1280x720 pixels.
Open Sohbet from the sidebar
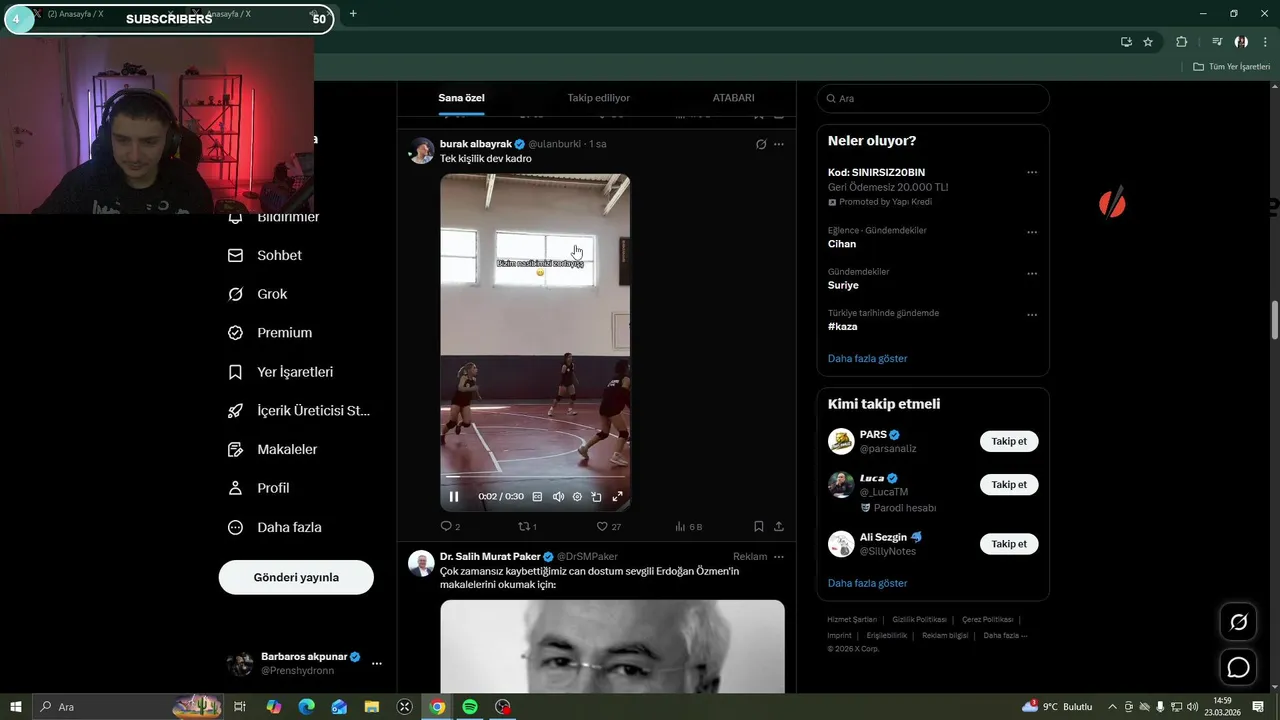pyautogui.click(x=265, y=255)
